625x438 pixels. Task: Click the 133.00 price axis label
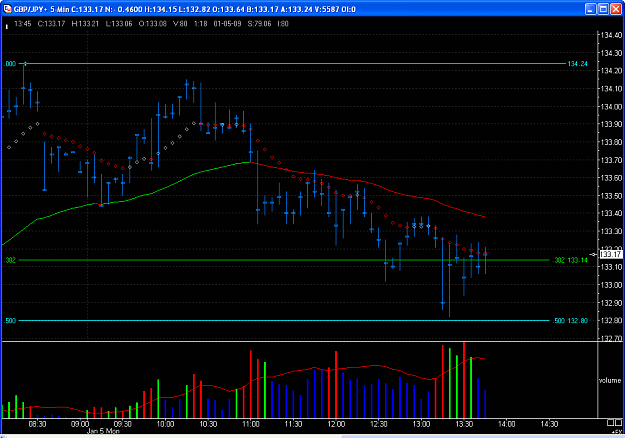point(611,285)
